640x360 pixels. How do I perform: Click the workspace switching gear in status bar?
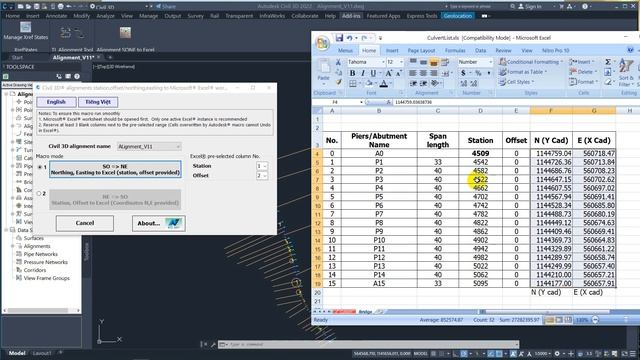tap(557, 353)
